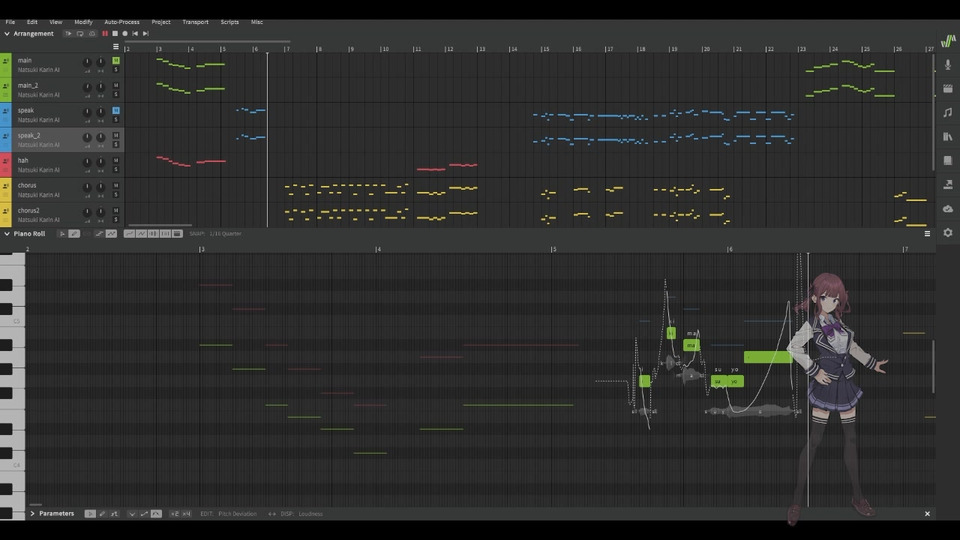This screenshot has height=540, width=960.
Task: Adjust the volume knob of hah track
Action: pos(87,161)
